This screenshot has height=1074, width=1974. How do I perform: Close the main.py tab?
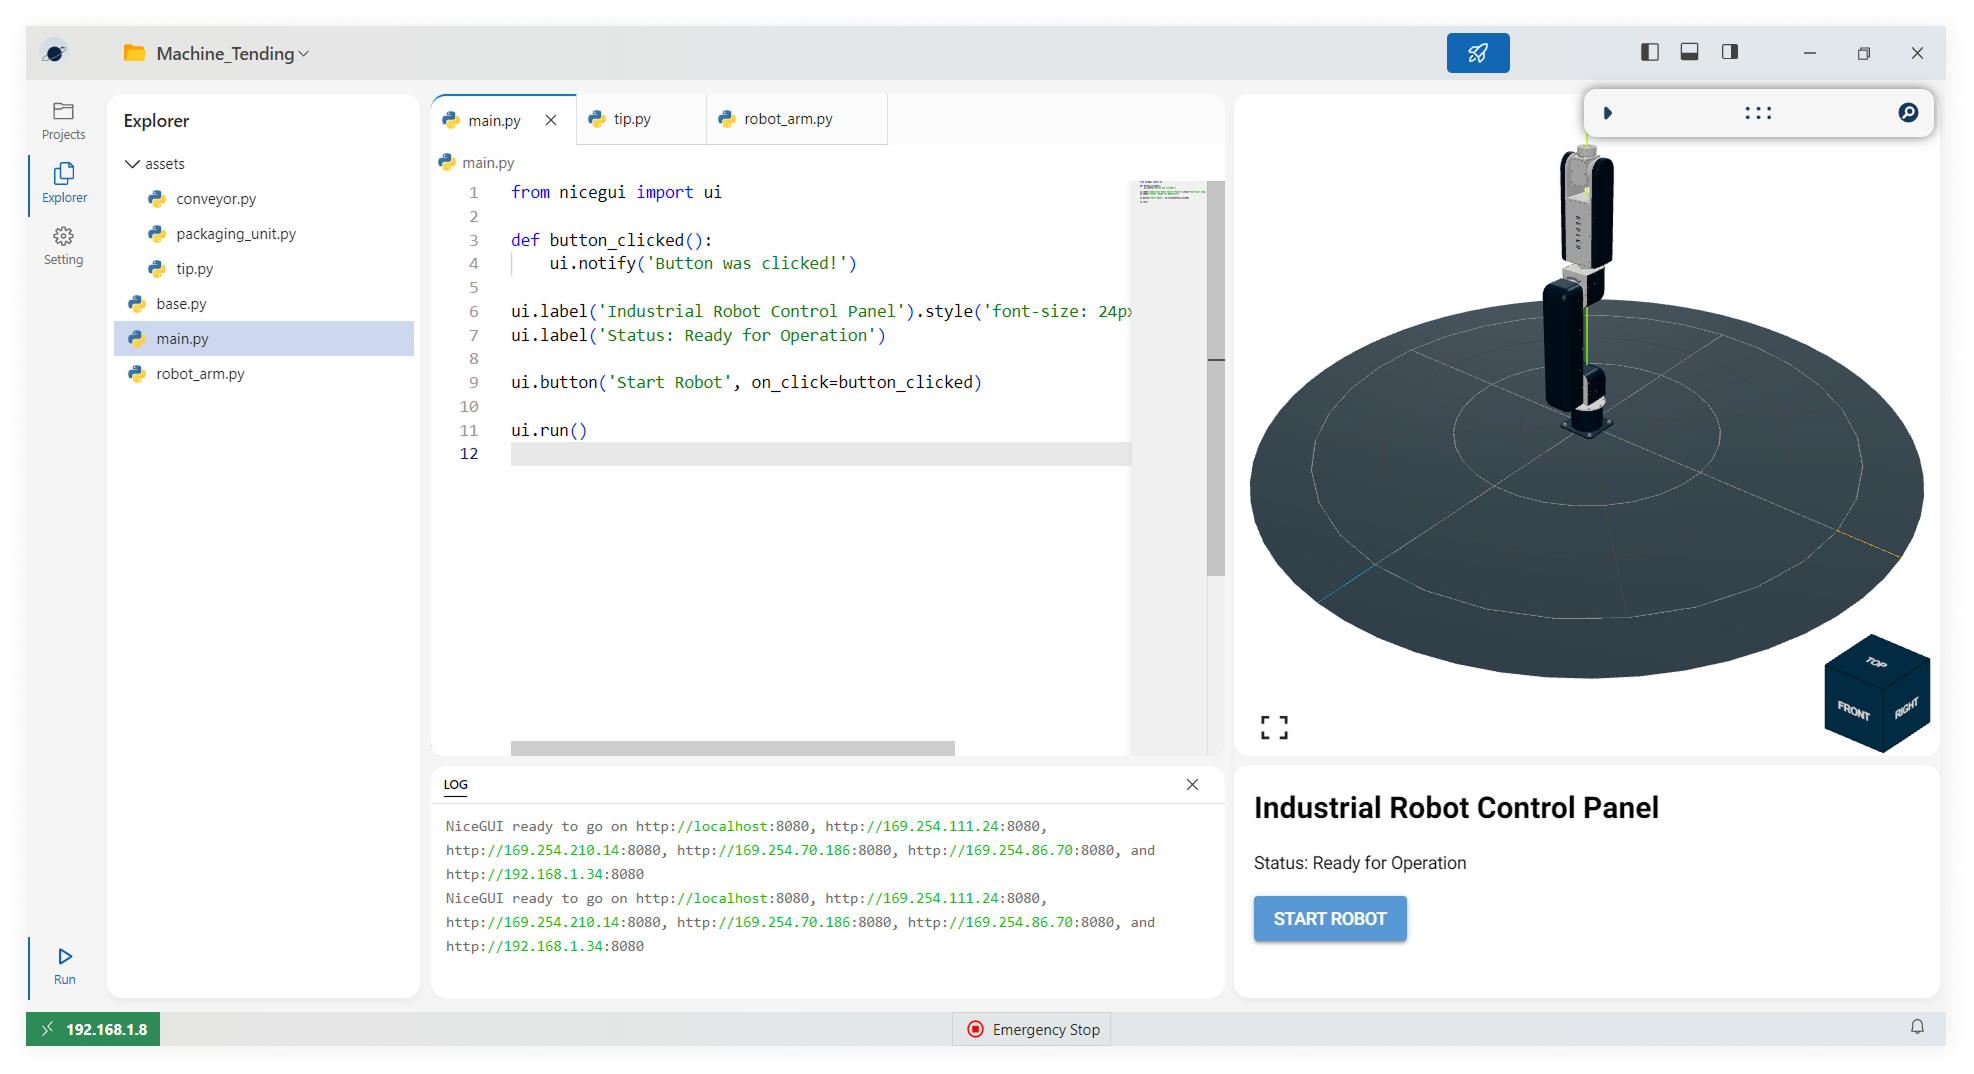551,120
